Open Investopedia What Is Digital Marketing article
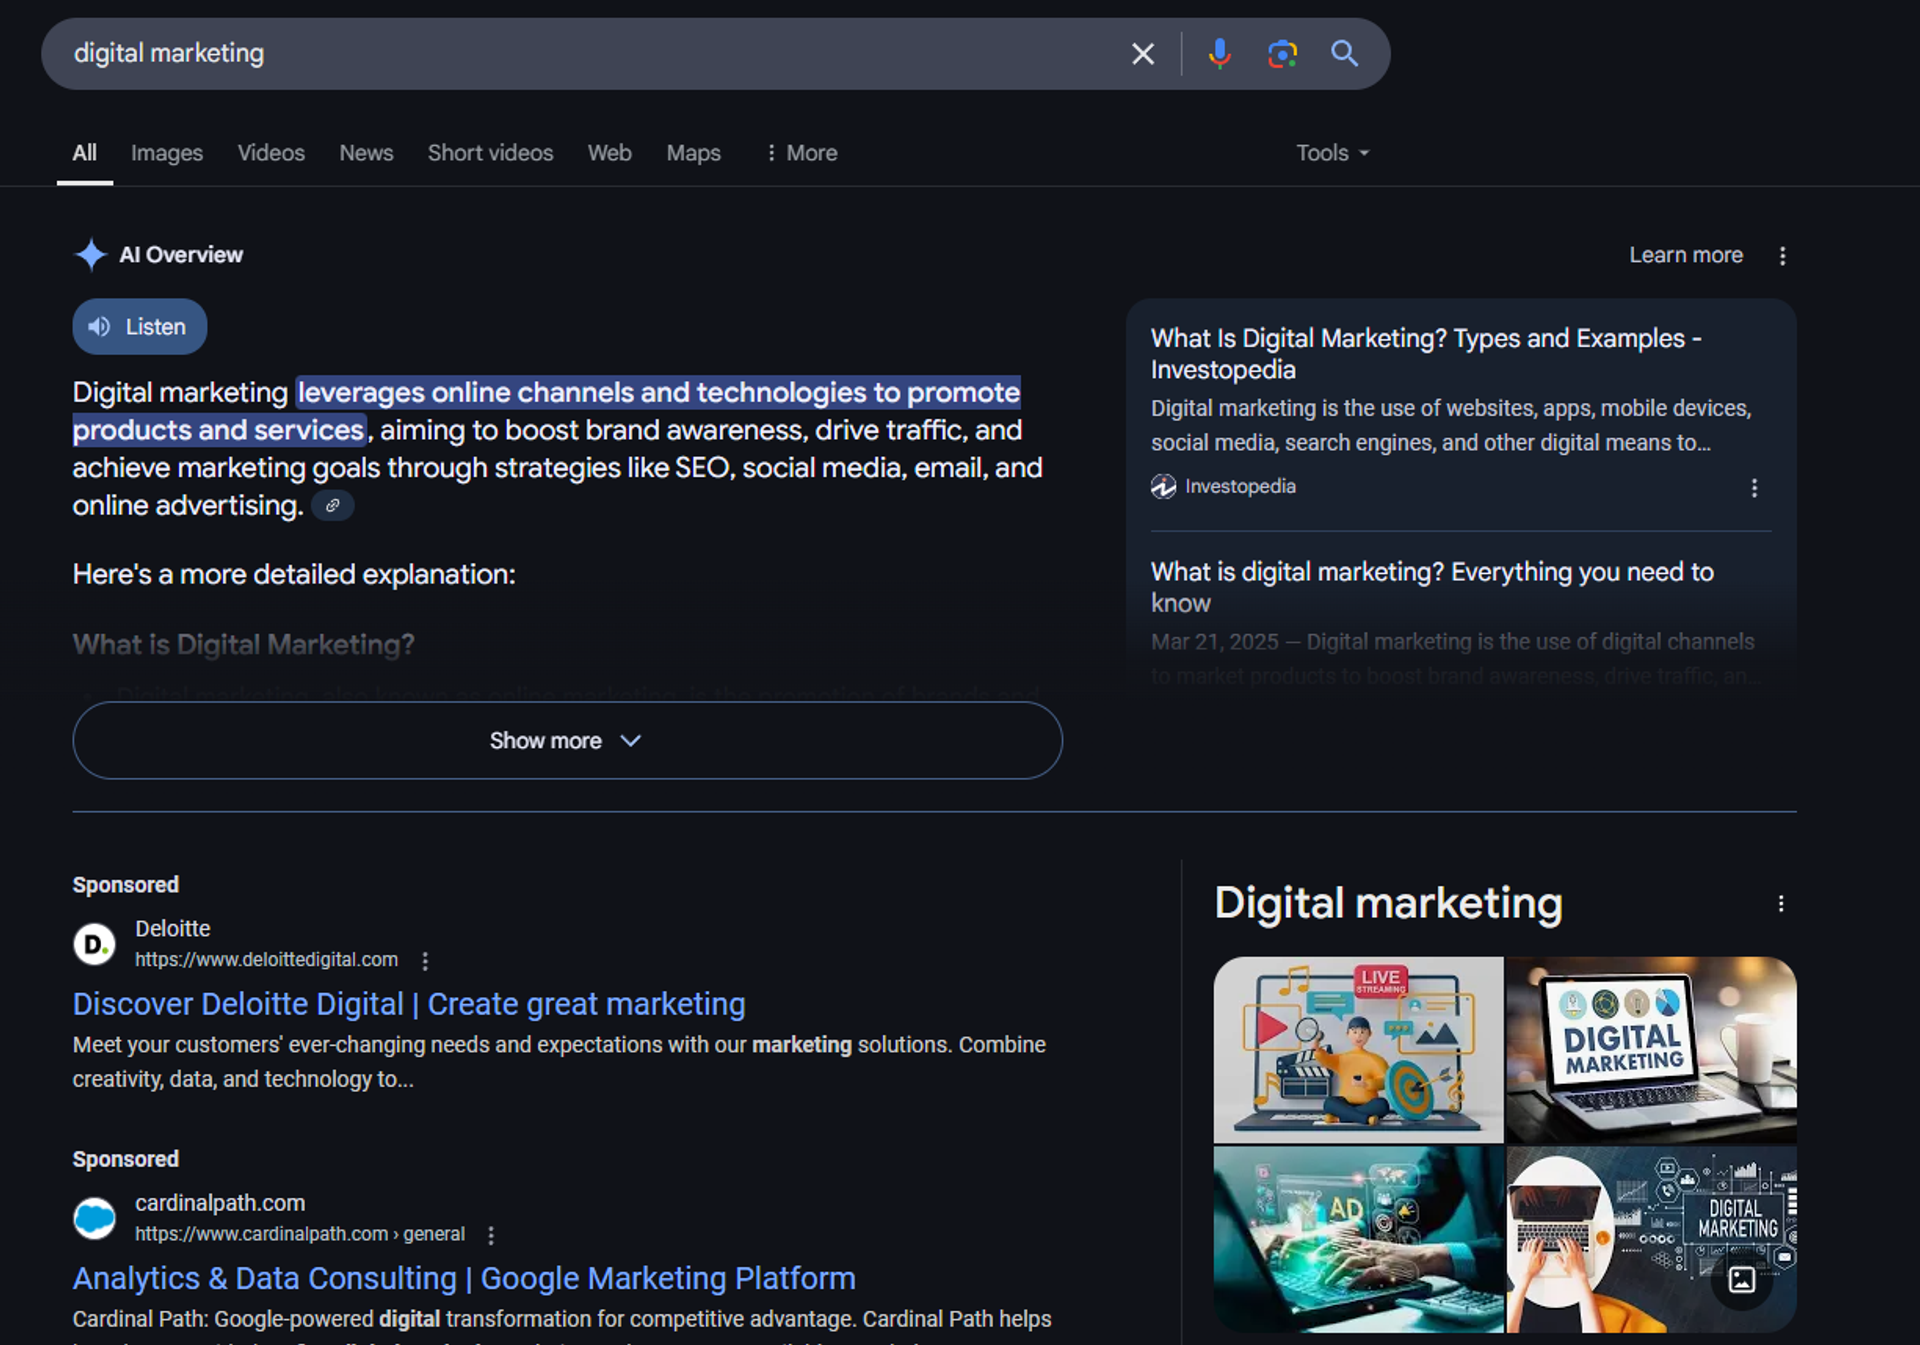The height and width of the screenshot is (1345, 1920). (1426, 354)
